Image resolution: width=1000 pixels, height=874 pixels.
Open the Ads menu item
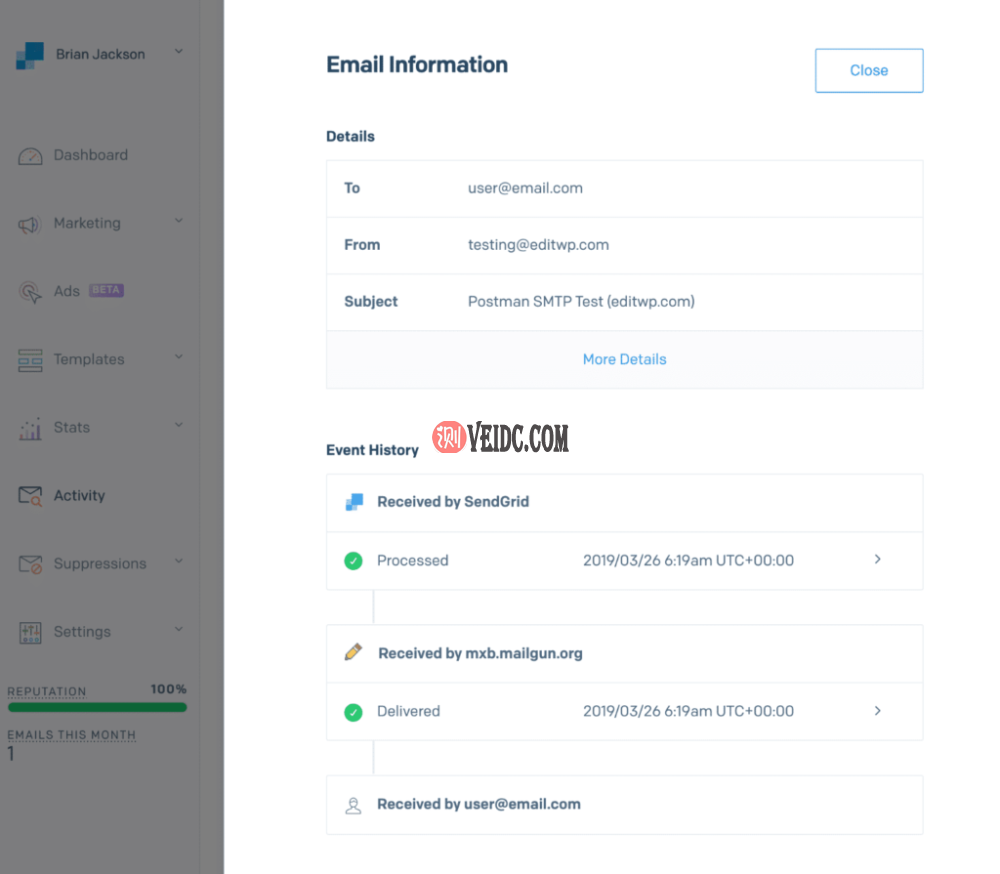67,292
